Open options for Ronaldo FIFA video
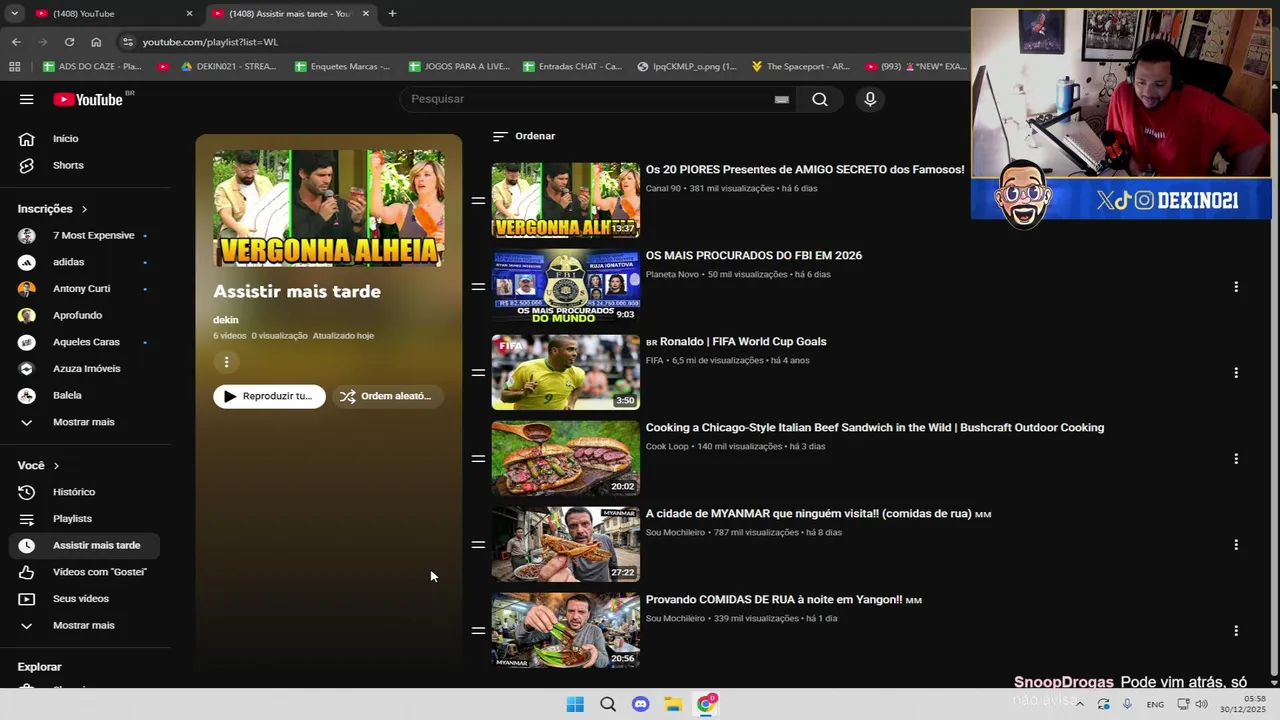The width and height of the screenshot is (1280, 720). point(1236,372)
